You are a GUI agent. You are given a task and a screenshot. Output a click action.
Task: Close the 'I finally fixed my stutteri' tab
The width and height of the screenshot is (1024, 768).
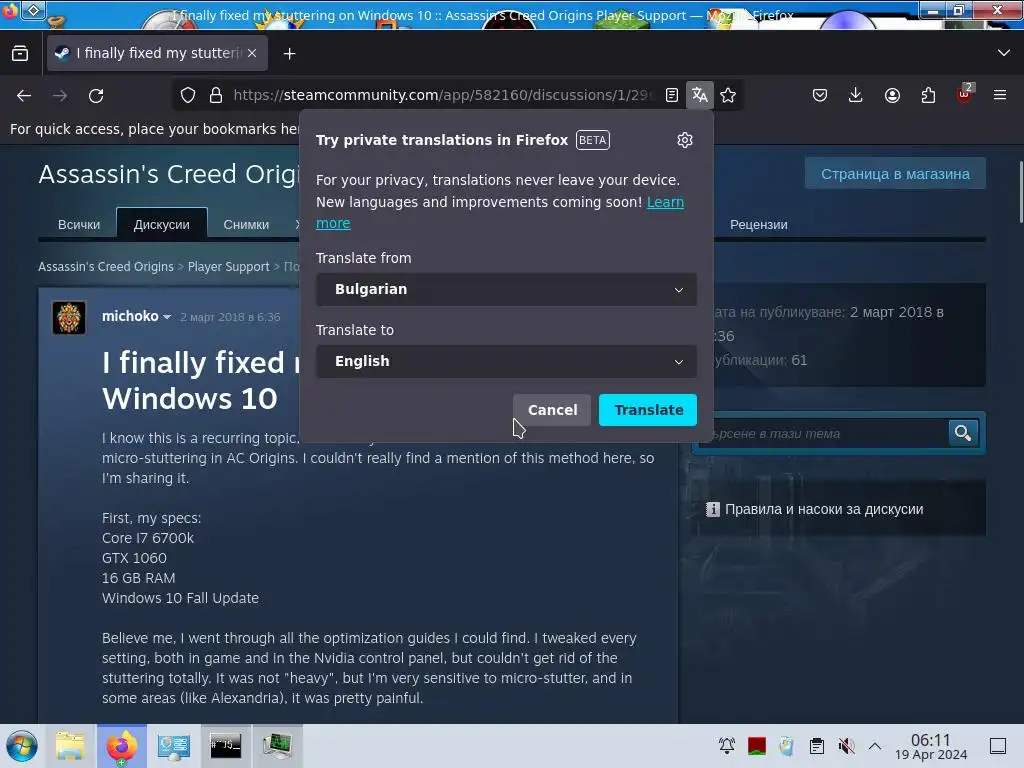(x=252, y=53)
